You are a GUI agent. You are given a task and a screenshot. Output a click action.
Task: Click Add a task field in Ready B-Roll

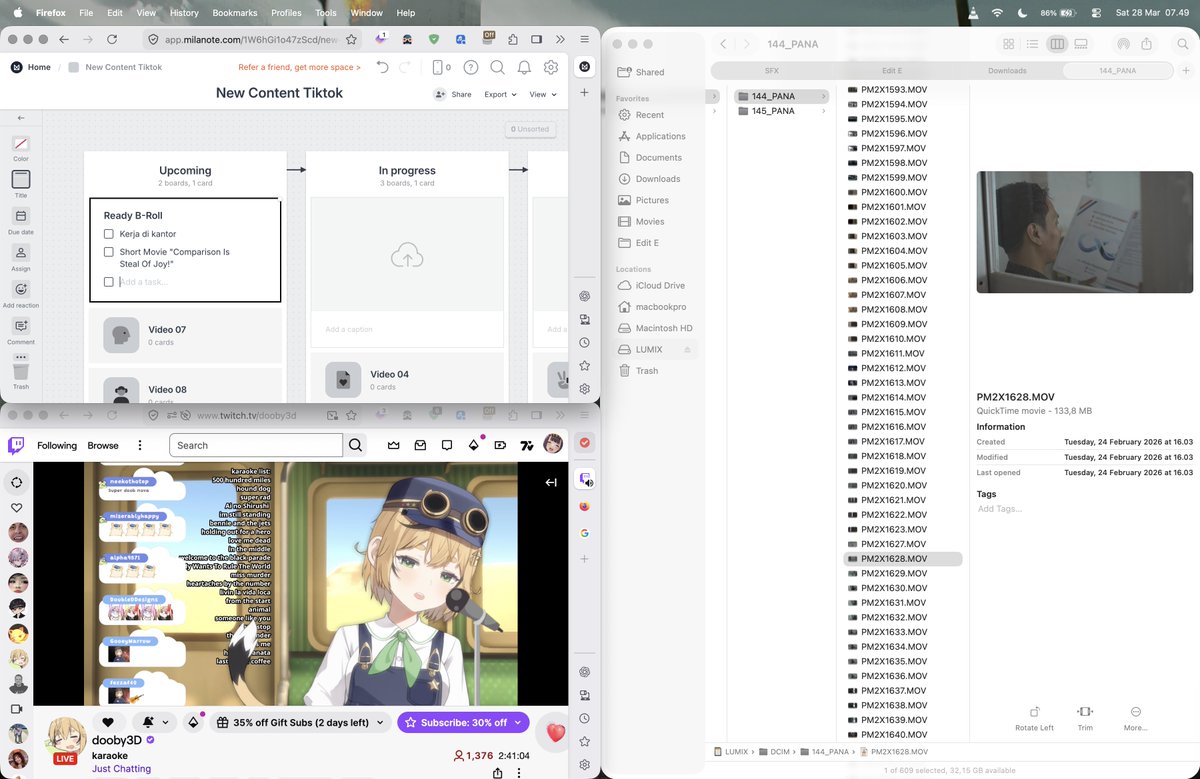144,282
